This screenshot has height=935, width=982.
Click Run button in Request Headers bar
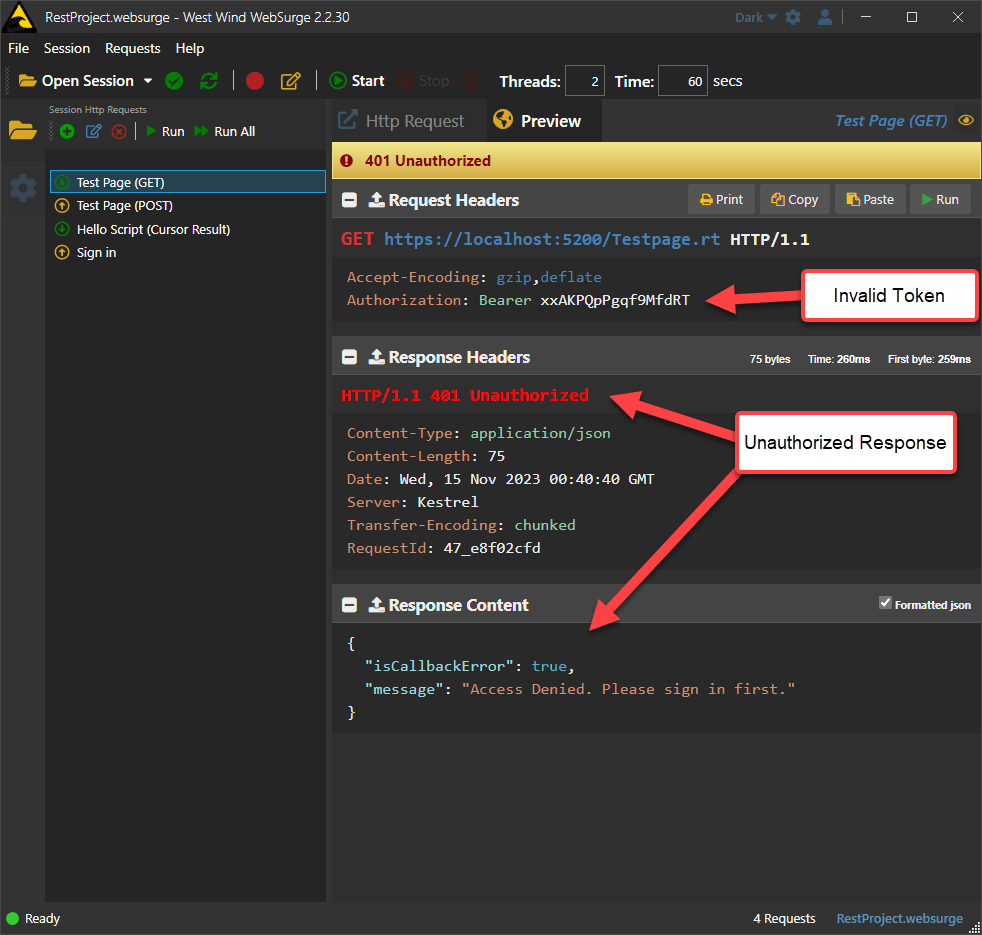940,199
